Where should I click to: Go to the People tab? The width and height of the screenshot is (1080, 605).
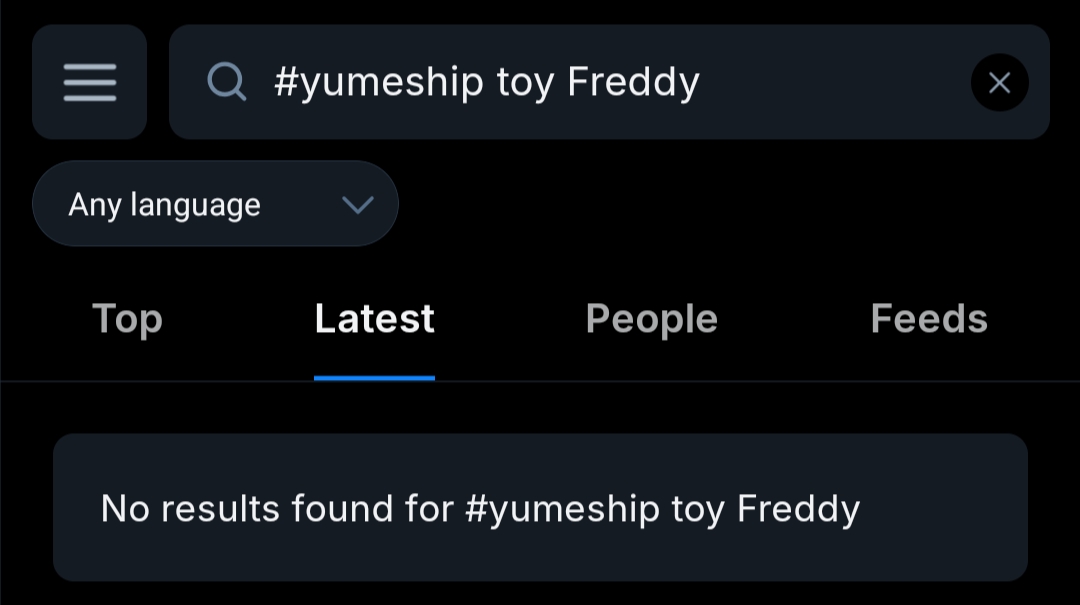point(651,319)
